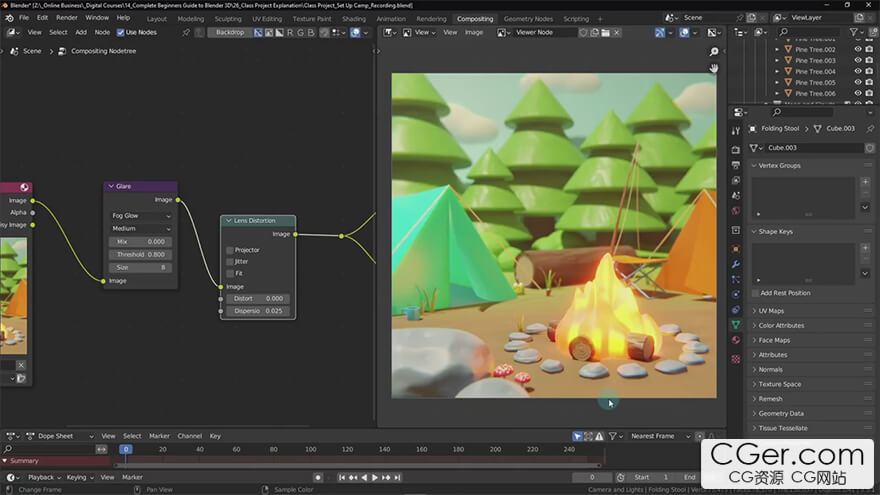Toggle only show selected in Dope Sheet
This screenshot has height=495, width=880.
pos(578,436)
